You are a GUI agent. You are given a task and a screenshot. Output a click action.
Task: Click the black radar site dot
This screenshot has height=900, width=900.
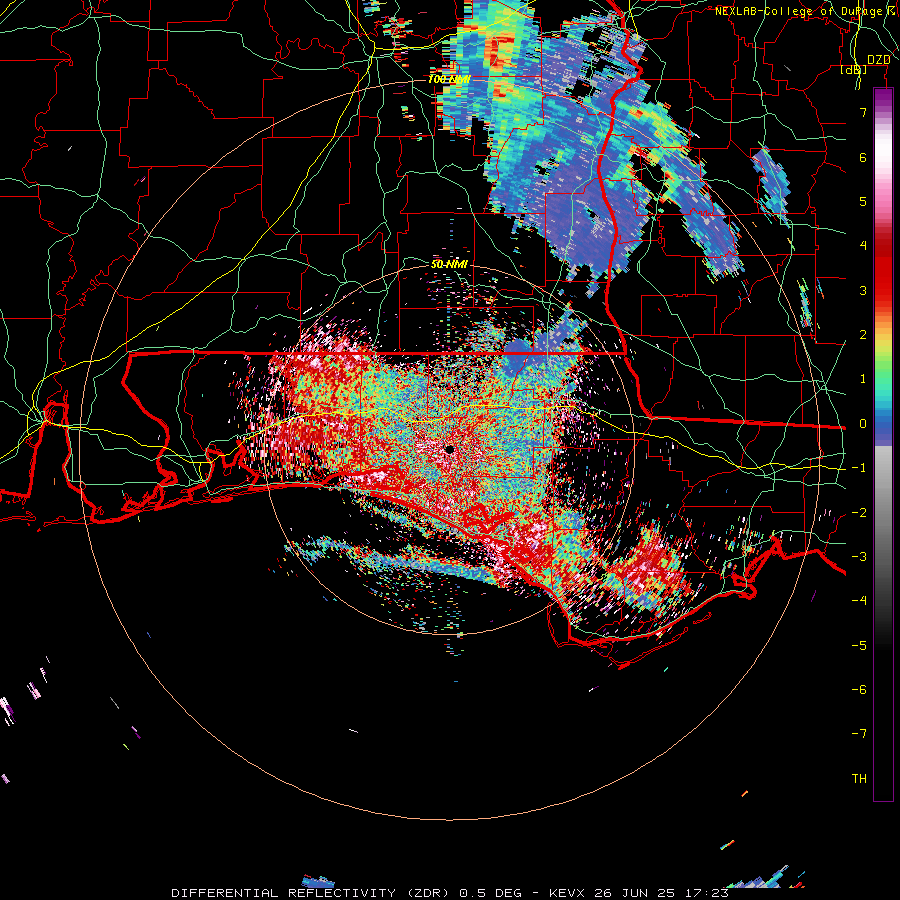449,449
